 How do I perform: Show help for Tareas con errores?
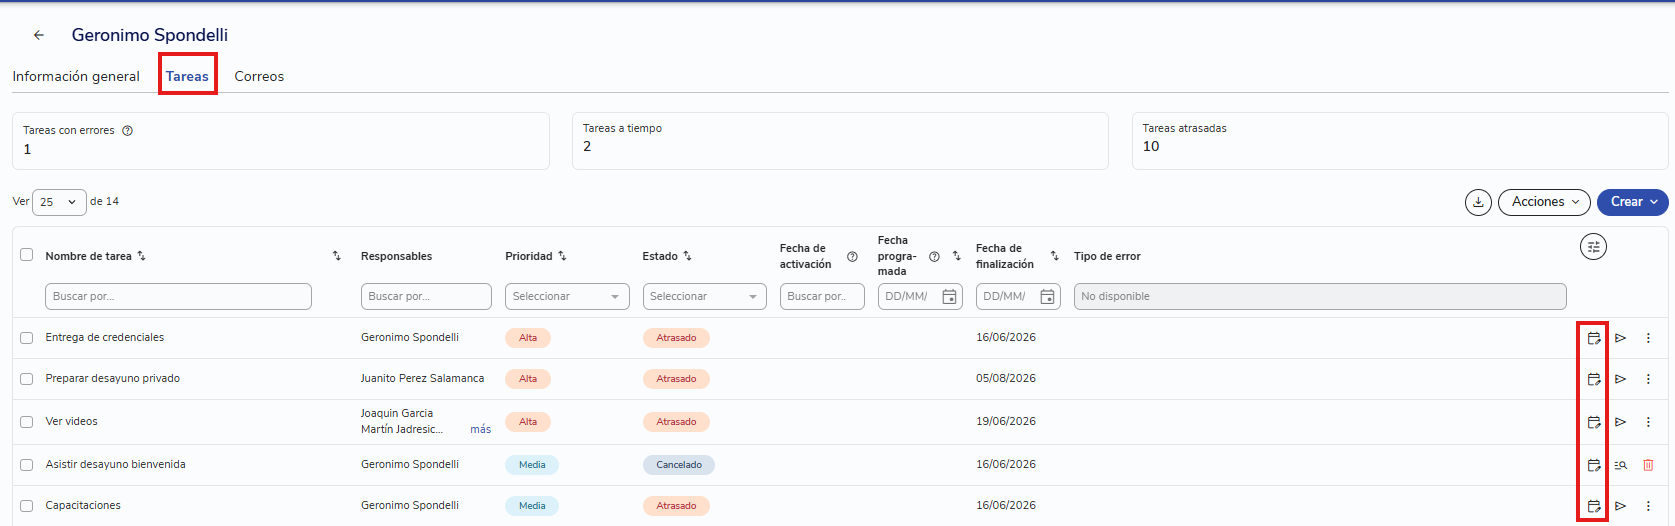click(x=127, y=130)
